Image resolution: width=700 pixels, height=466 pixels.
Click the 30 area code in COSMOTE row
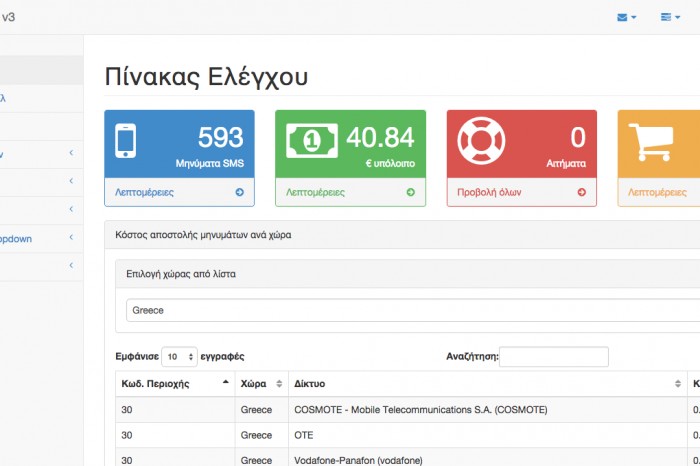click(127, 410)
